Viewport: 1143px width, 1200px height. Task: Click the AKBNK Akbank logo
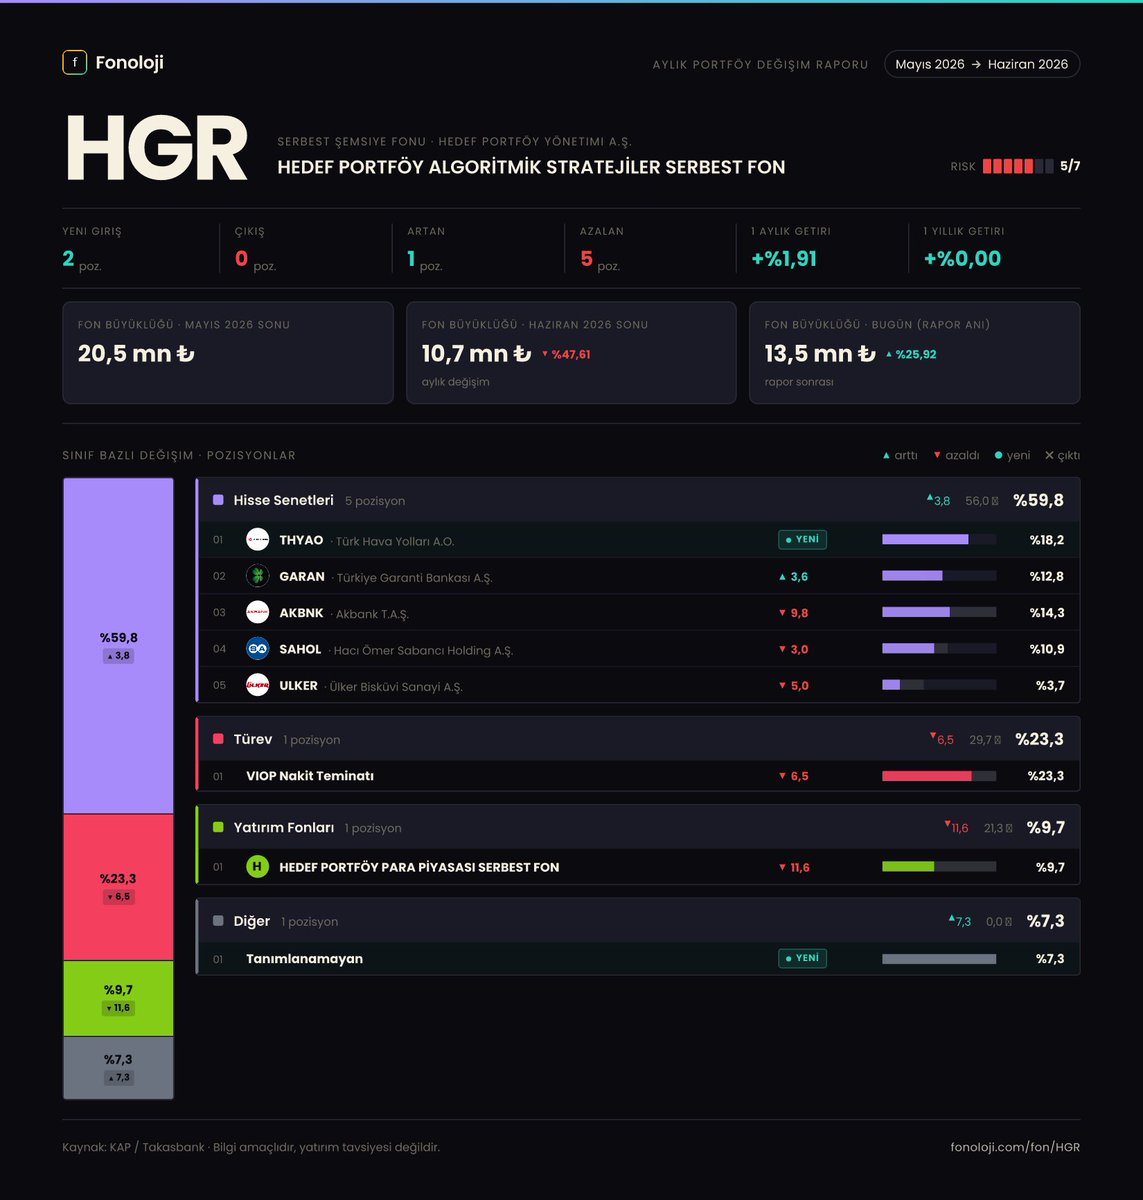258,613
